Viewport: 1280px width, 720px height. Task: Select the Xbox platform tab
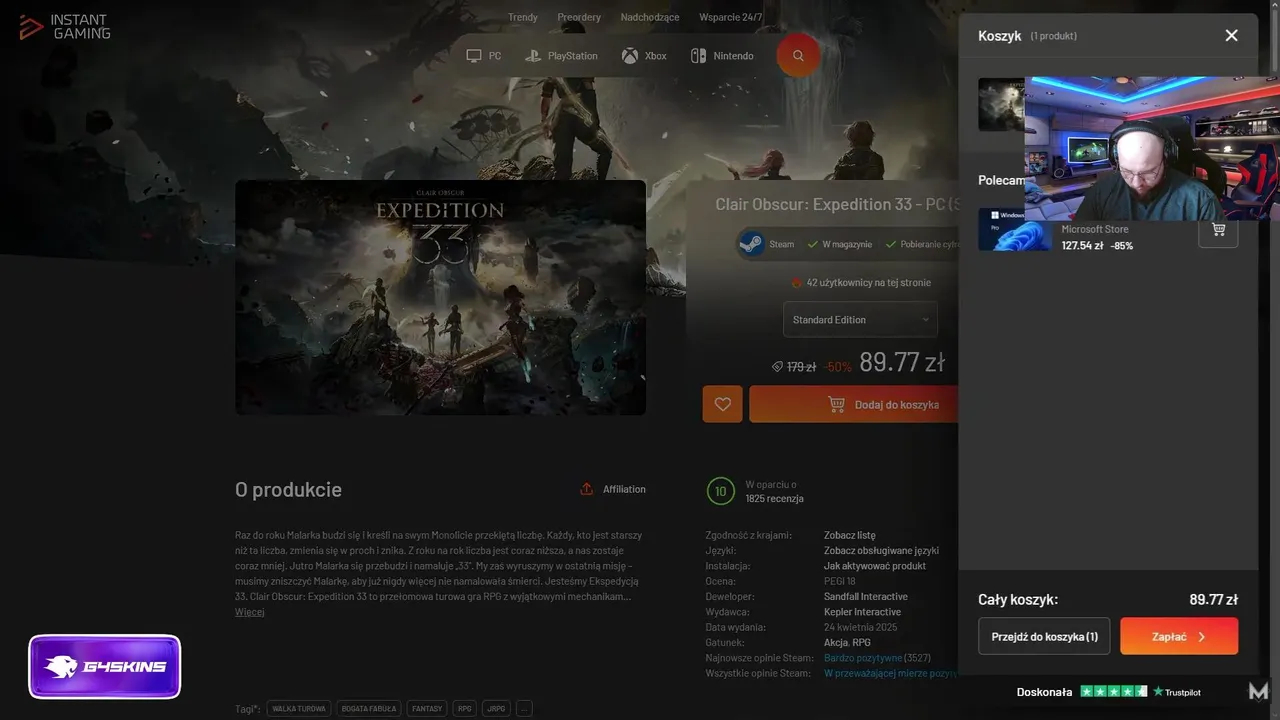point(644,56)
